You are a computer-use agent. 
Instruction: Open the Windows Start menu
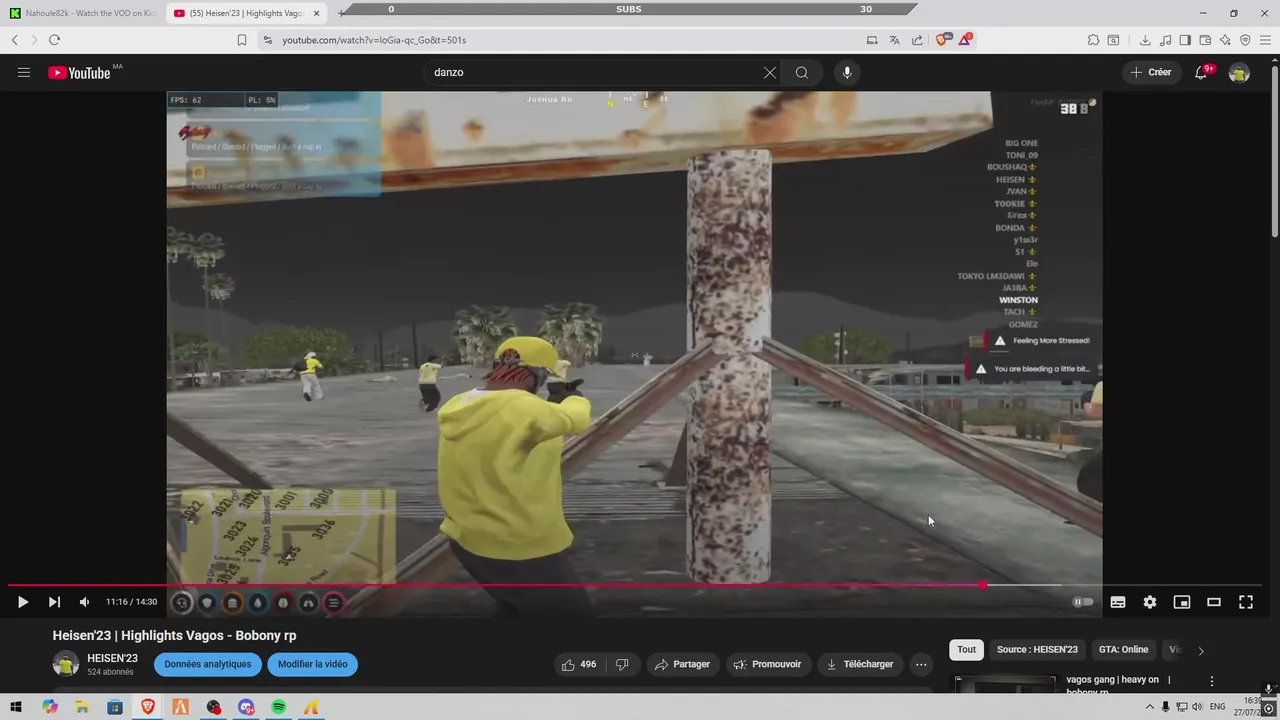[x=16, y=707]
